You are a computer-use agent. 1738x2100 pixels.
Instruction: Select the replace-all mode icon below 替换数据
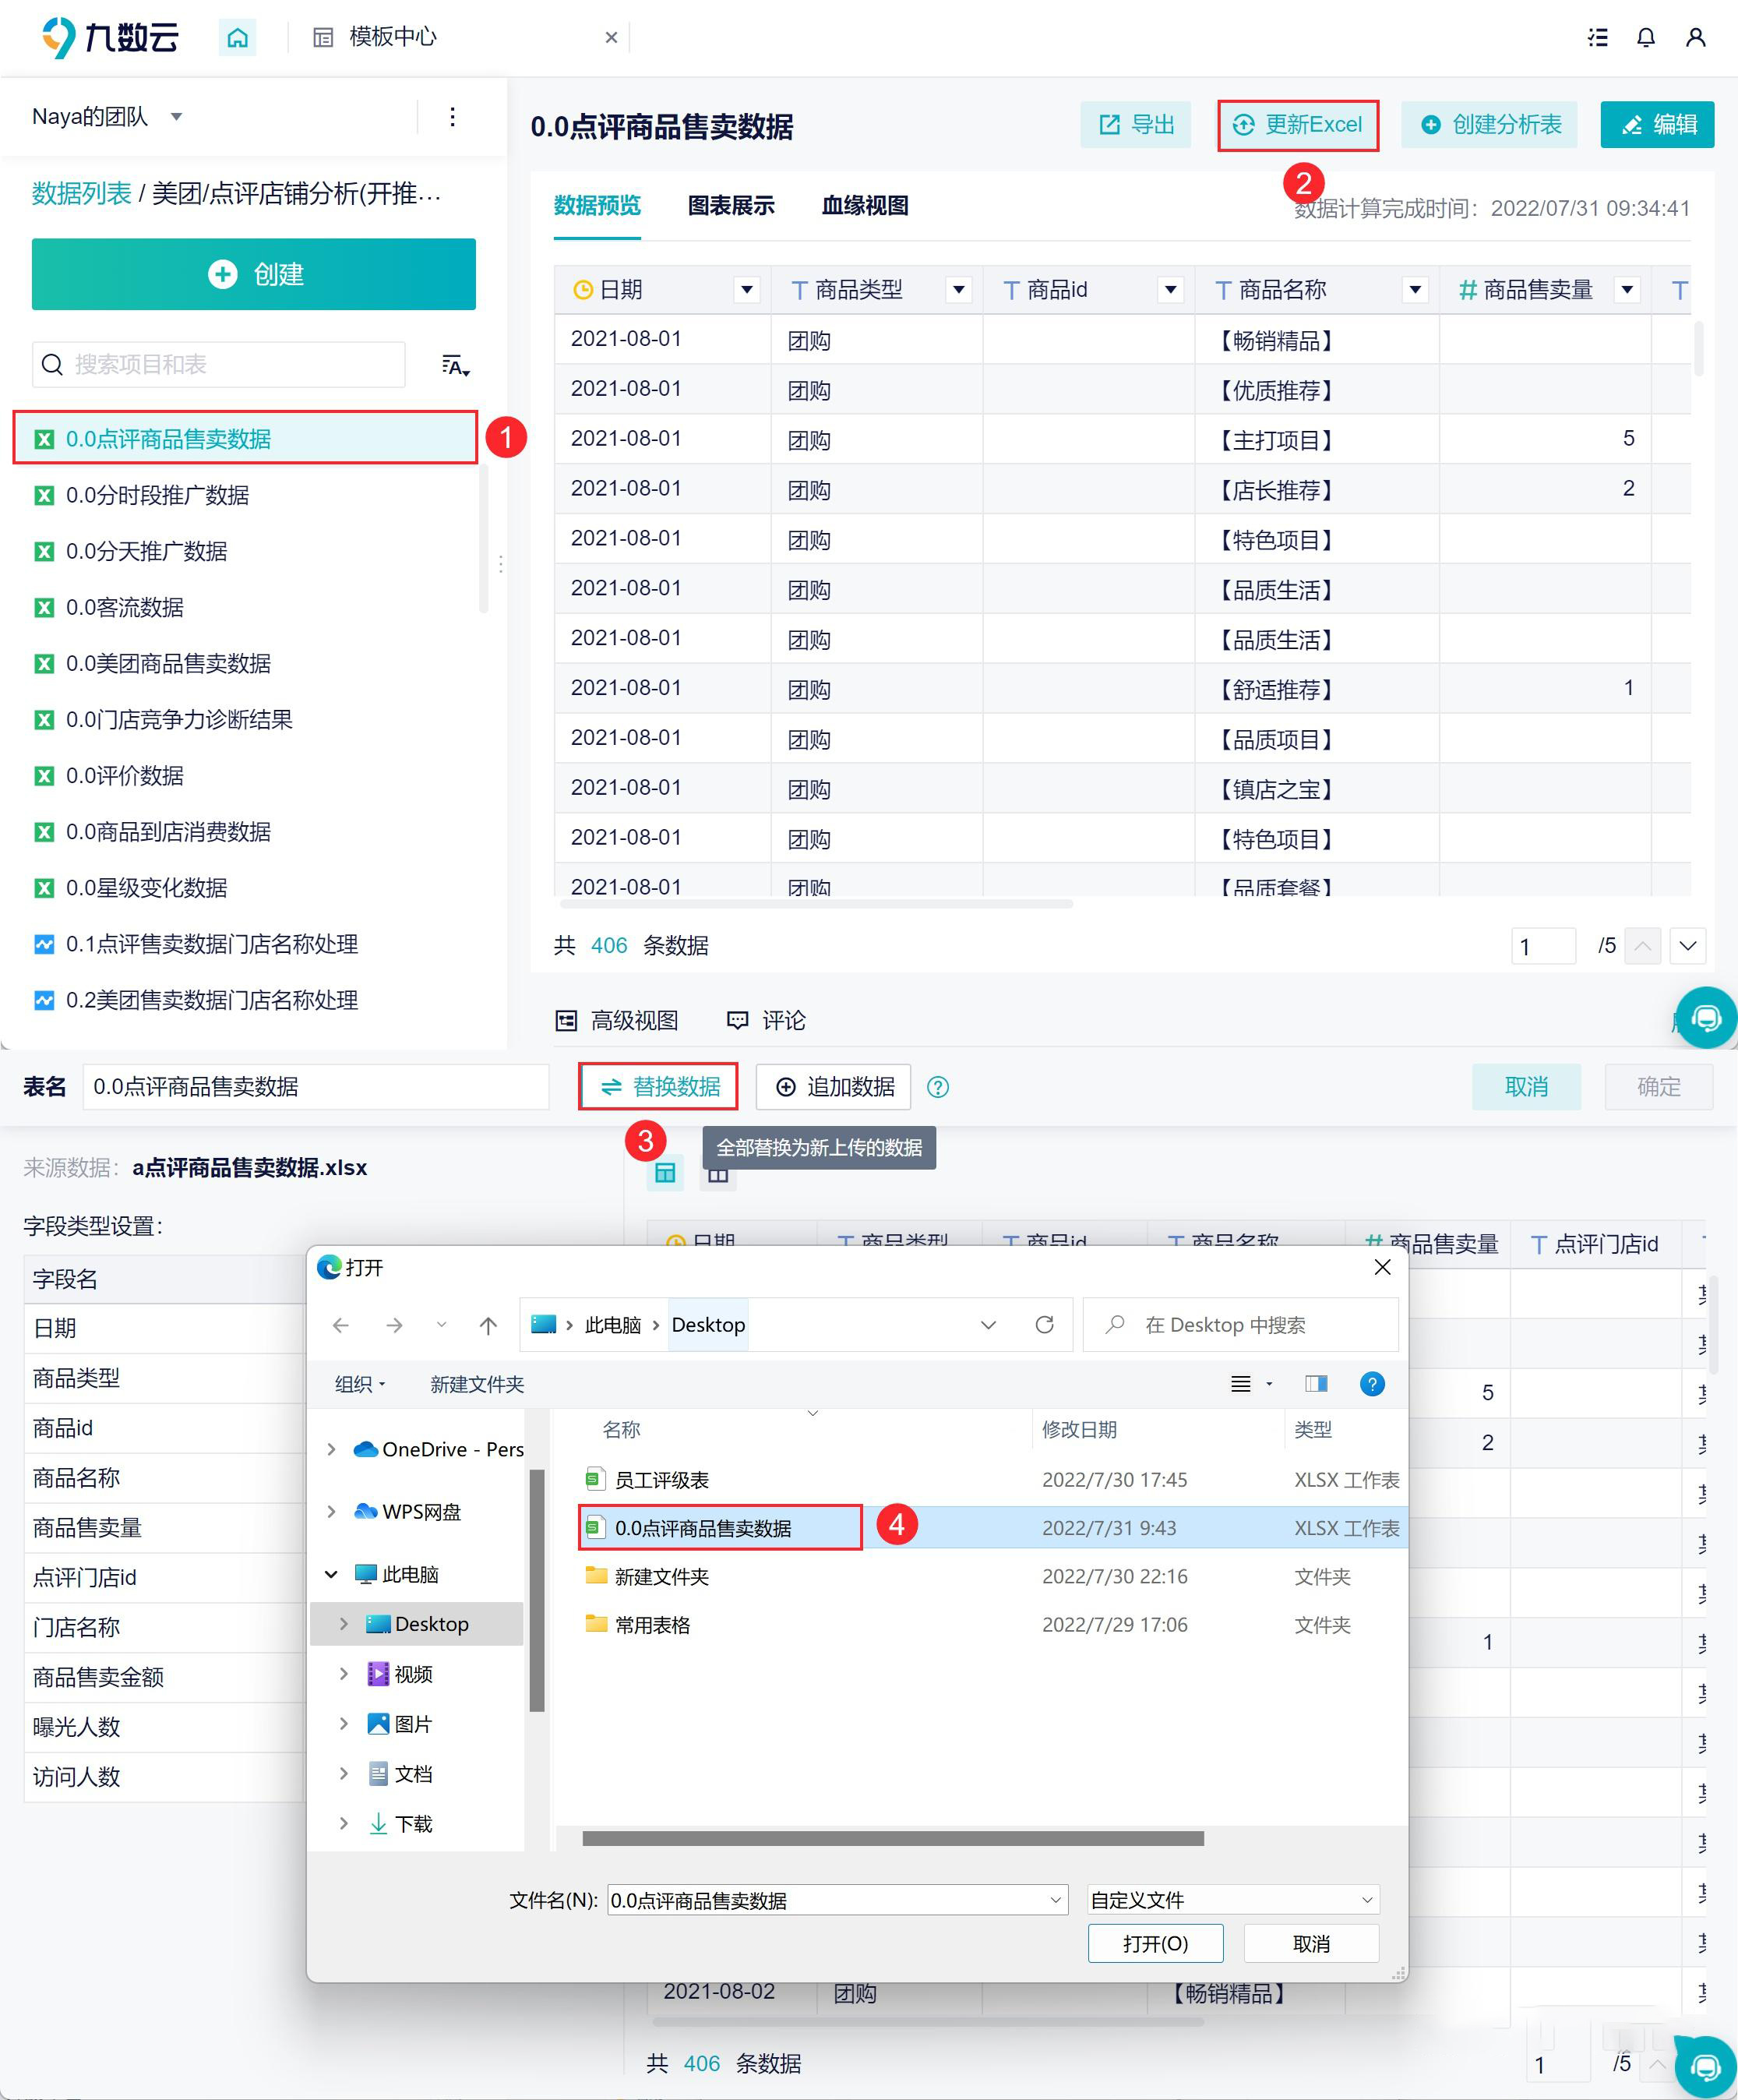(x=665, y=1173)
